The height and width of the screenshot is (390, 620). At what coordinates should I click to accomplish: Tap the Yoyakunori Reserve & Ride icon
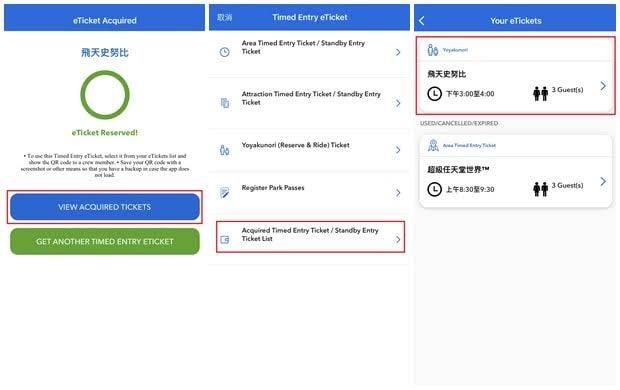225,150
